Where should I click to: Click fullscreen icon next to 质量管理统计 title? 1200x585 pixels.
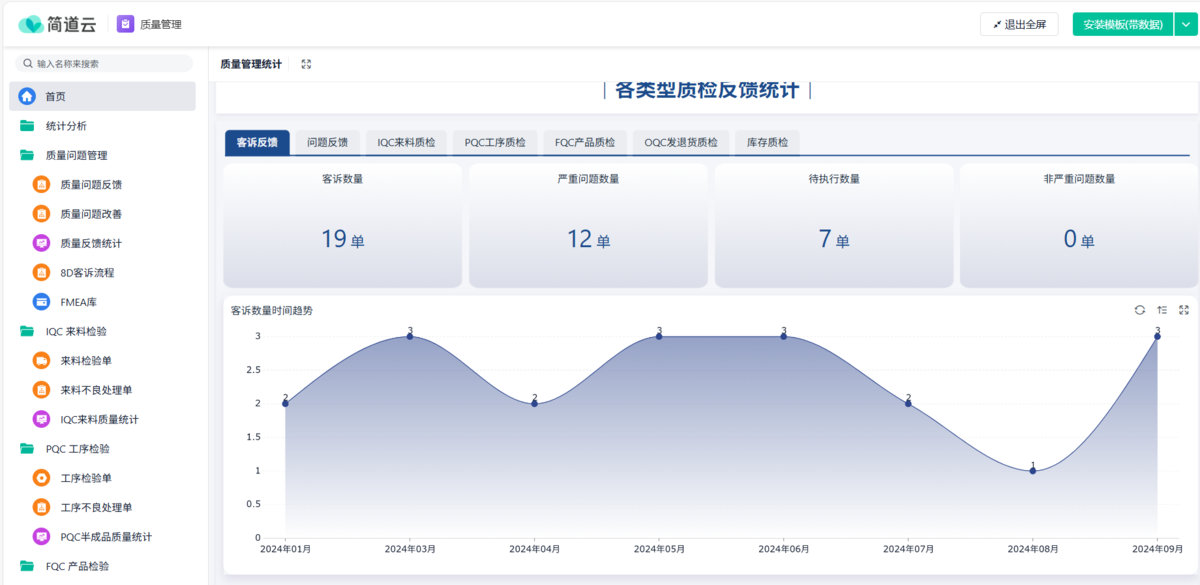point(306,64)
